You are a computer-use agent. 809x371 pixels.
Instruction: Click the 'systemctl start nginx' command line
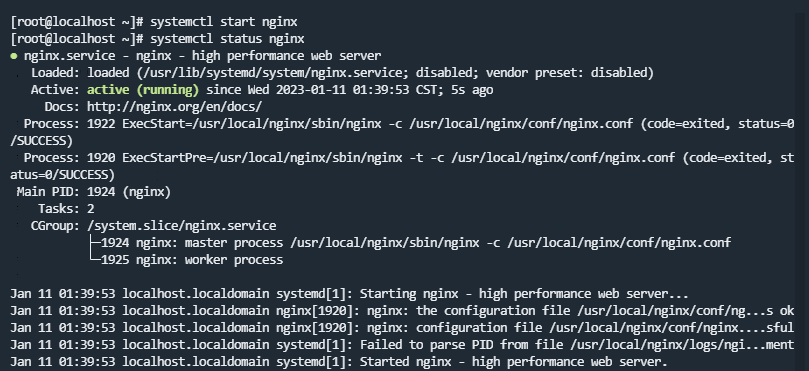click(x=154, y=22)
